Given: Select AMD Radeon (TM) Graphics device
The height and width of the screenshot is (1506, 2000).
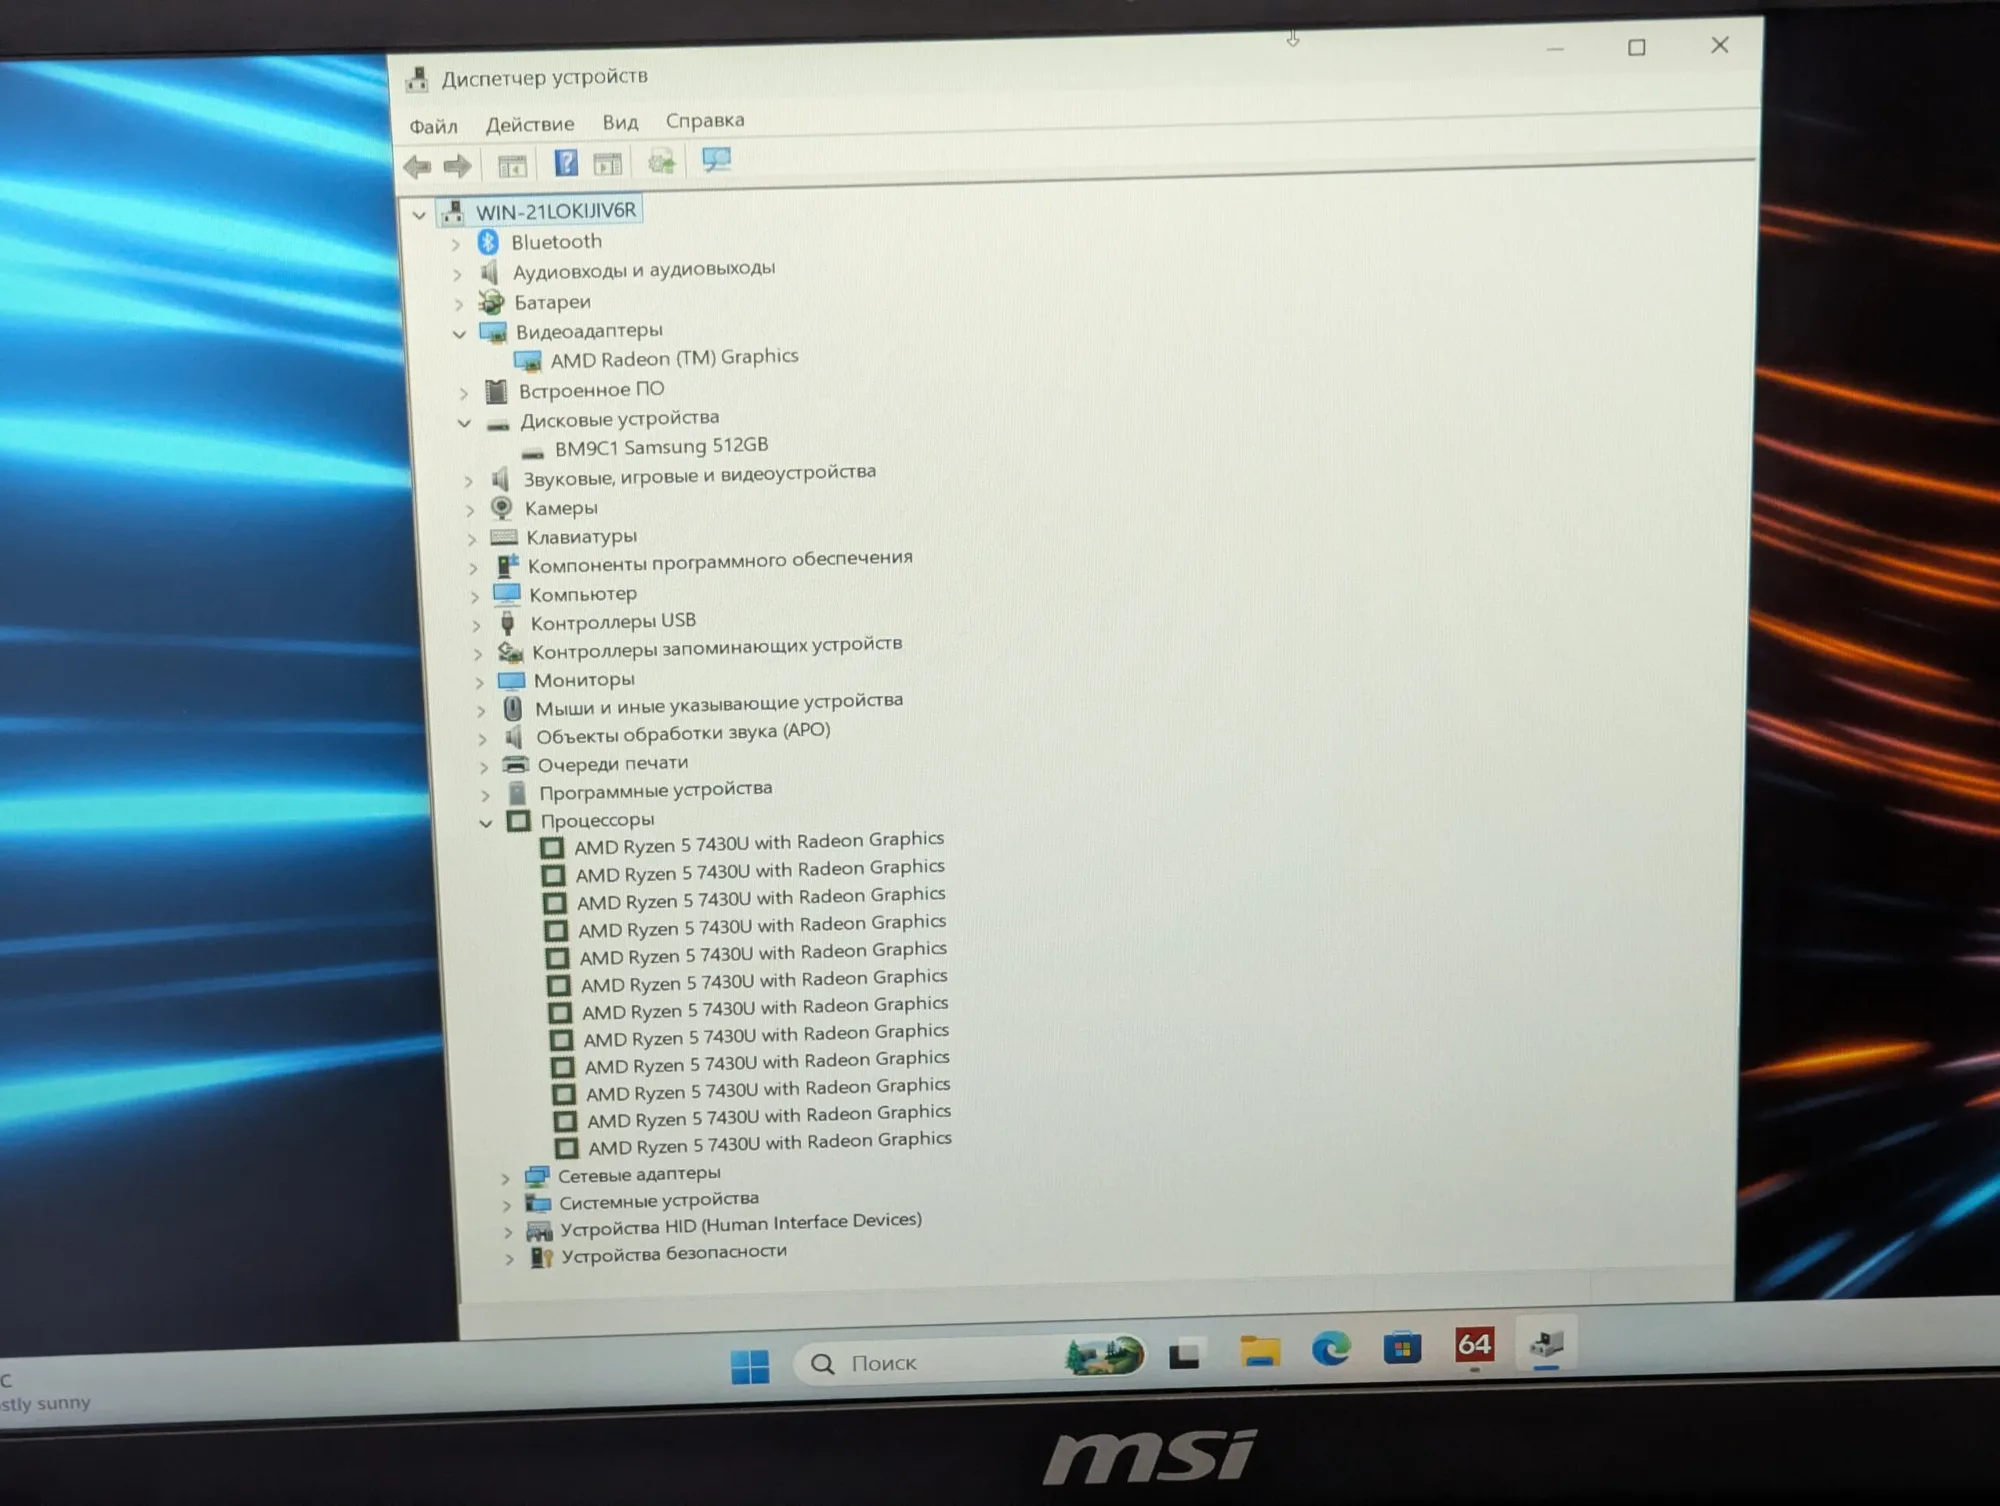Looking at the screenshot, I should (x=674, y=357).
